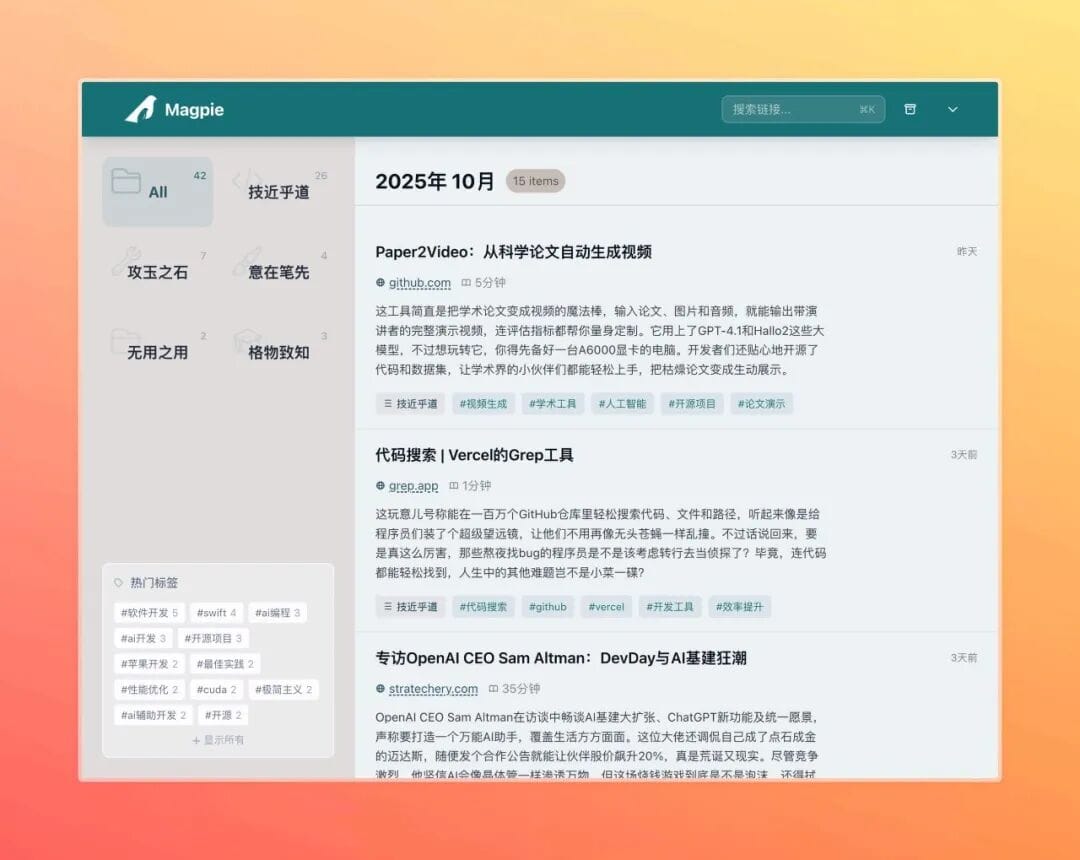The width and height of the screenshot is (1080, 860).
Task: Toggle the #ai编程 tag filter
Action: tap(276, 612)
